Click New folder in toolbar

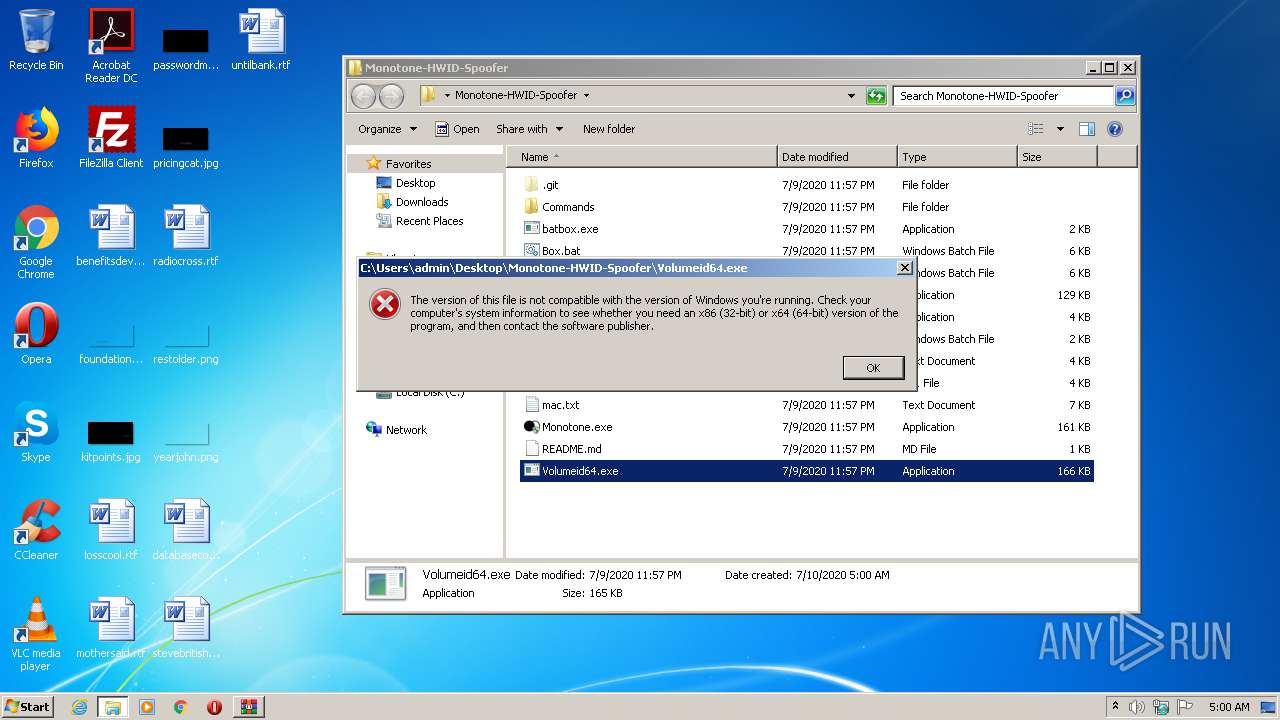tap(609, 129)
